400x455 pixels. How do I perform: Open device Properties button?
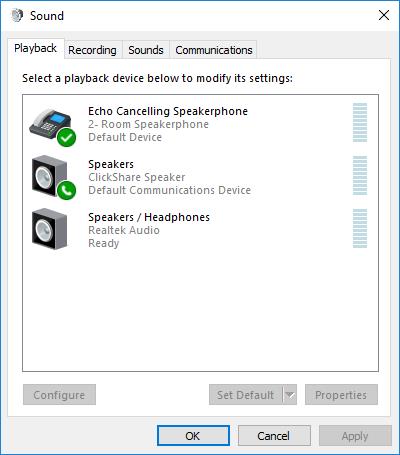(x=341, y=395)
